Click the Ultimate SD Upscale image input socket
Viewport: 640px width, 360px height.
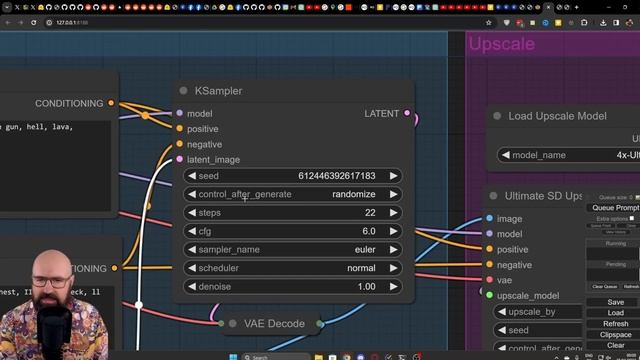tap(489, 218)
